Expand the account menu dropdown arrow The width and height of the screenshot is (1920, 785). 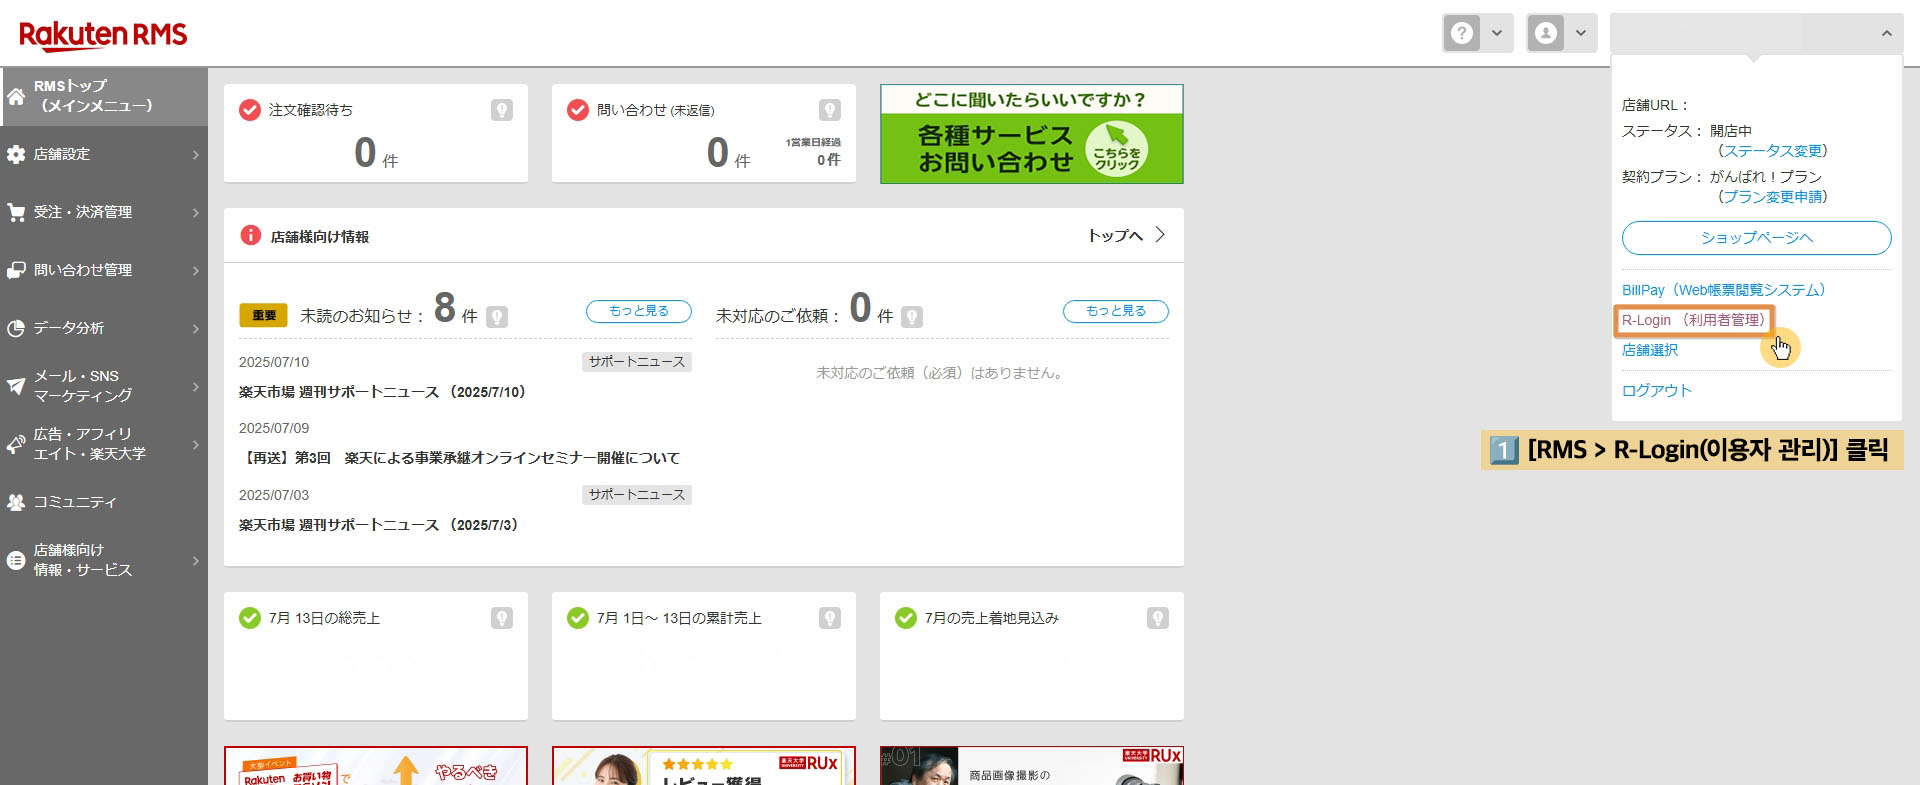click(1581, 33)
